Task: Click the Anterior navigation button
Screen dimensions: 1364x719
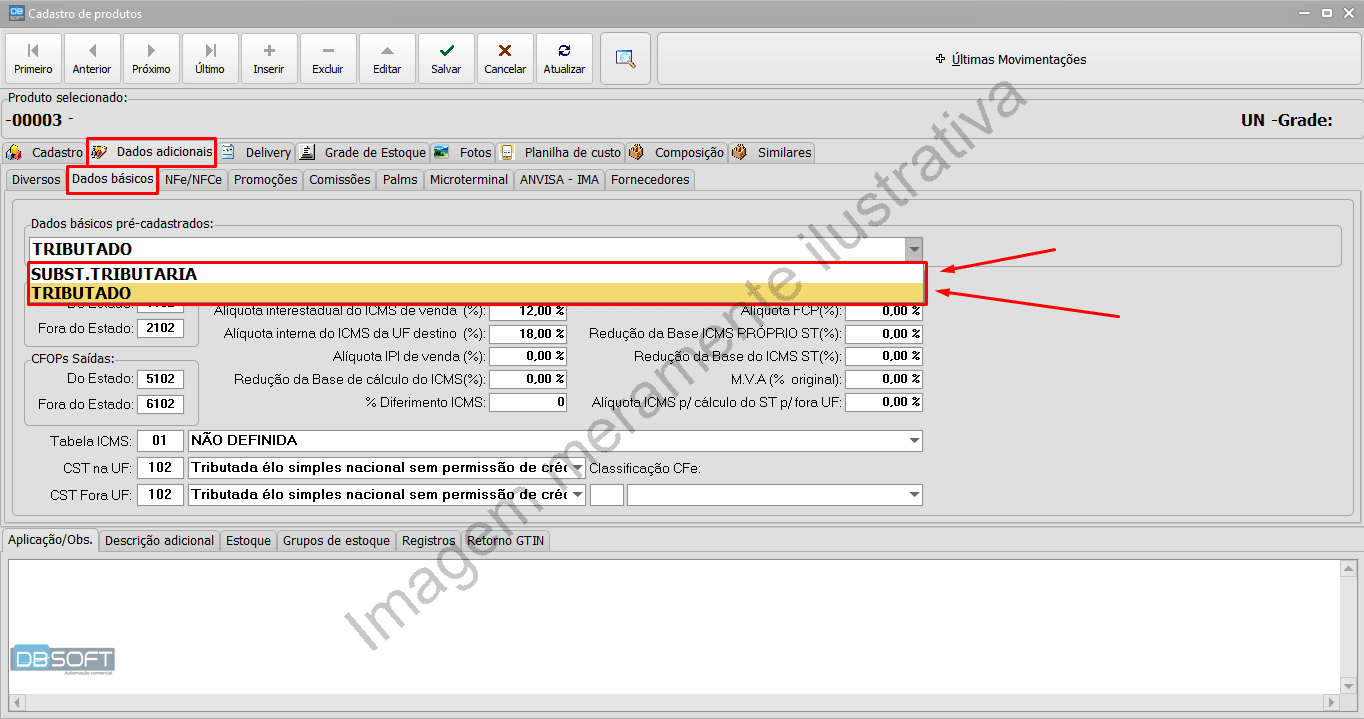Action: click(92, 59)
